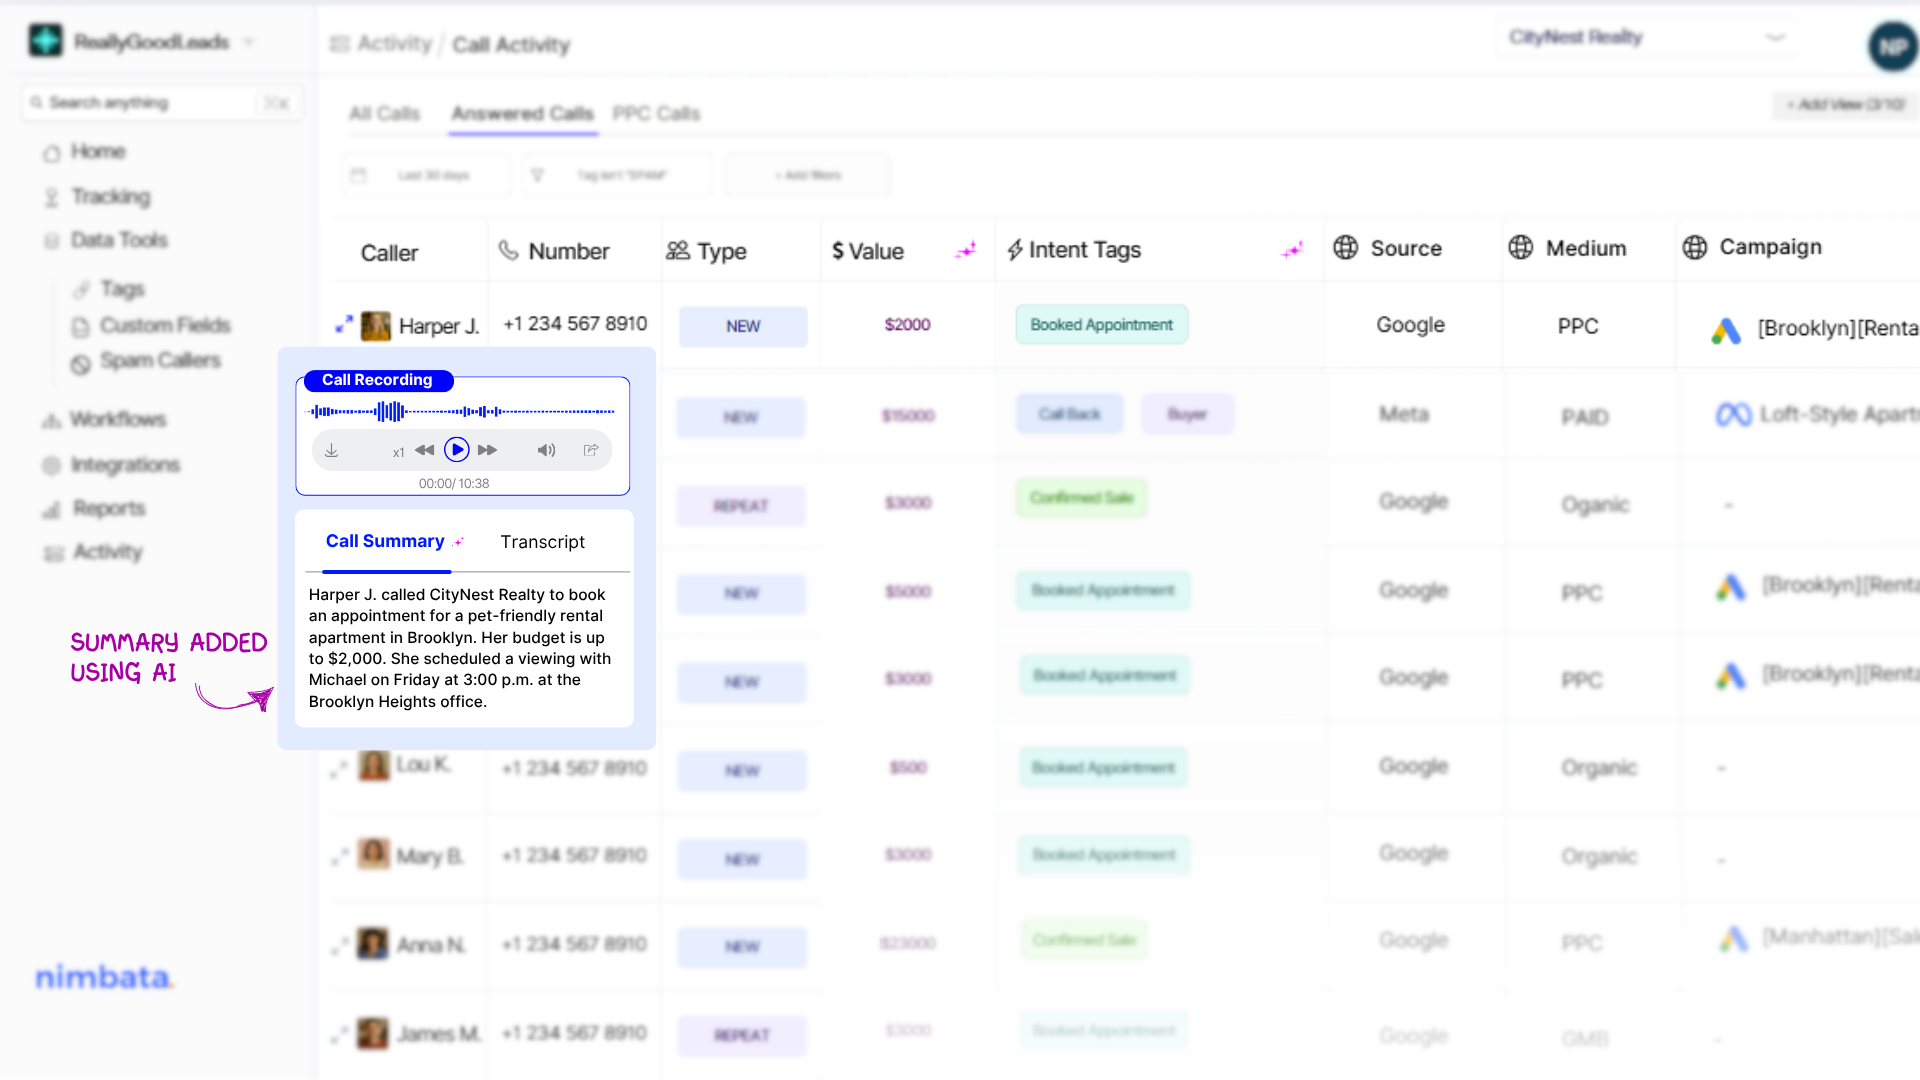Click sparkle AI icon in Intent Tags column
The height and width of the screenshot is (1080, 1920).
pos(1292,250)
